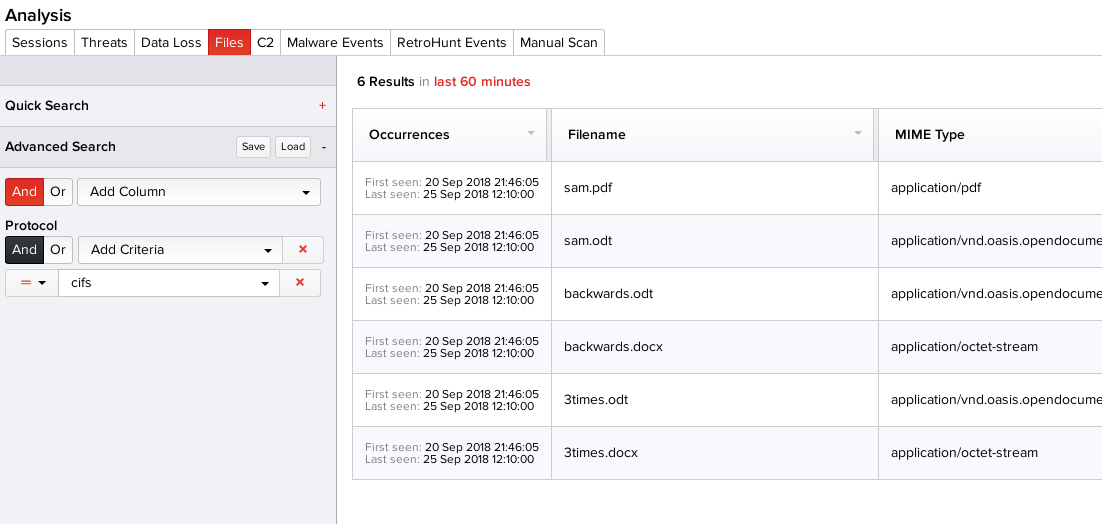The image size is (1102, 524).
Task: Delete the cifs criterion with red X
Action: click(x=300, y=283)
